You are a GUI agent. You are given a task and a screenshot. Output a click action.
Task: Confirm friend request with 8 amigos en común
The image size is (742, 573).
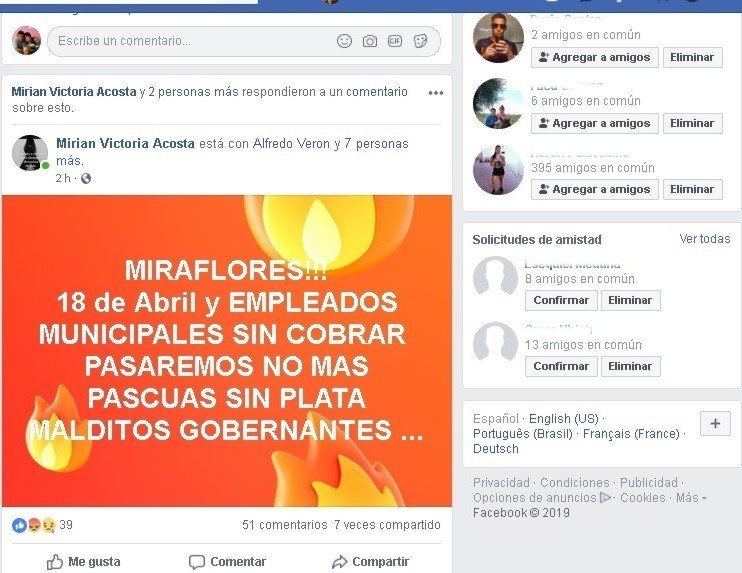[x=561, y=300]
